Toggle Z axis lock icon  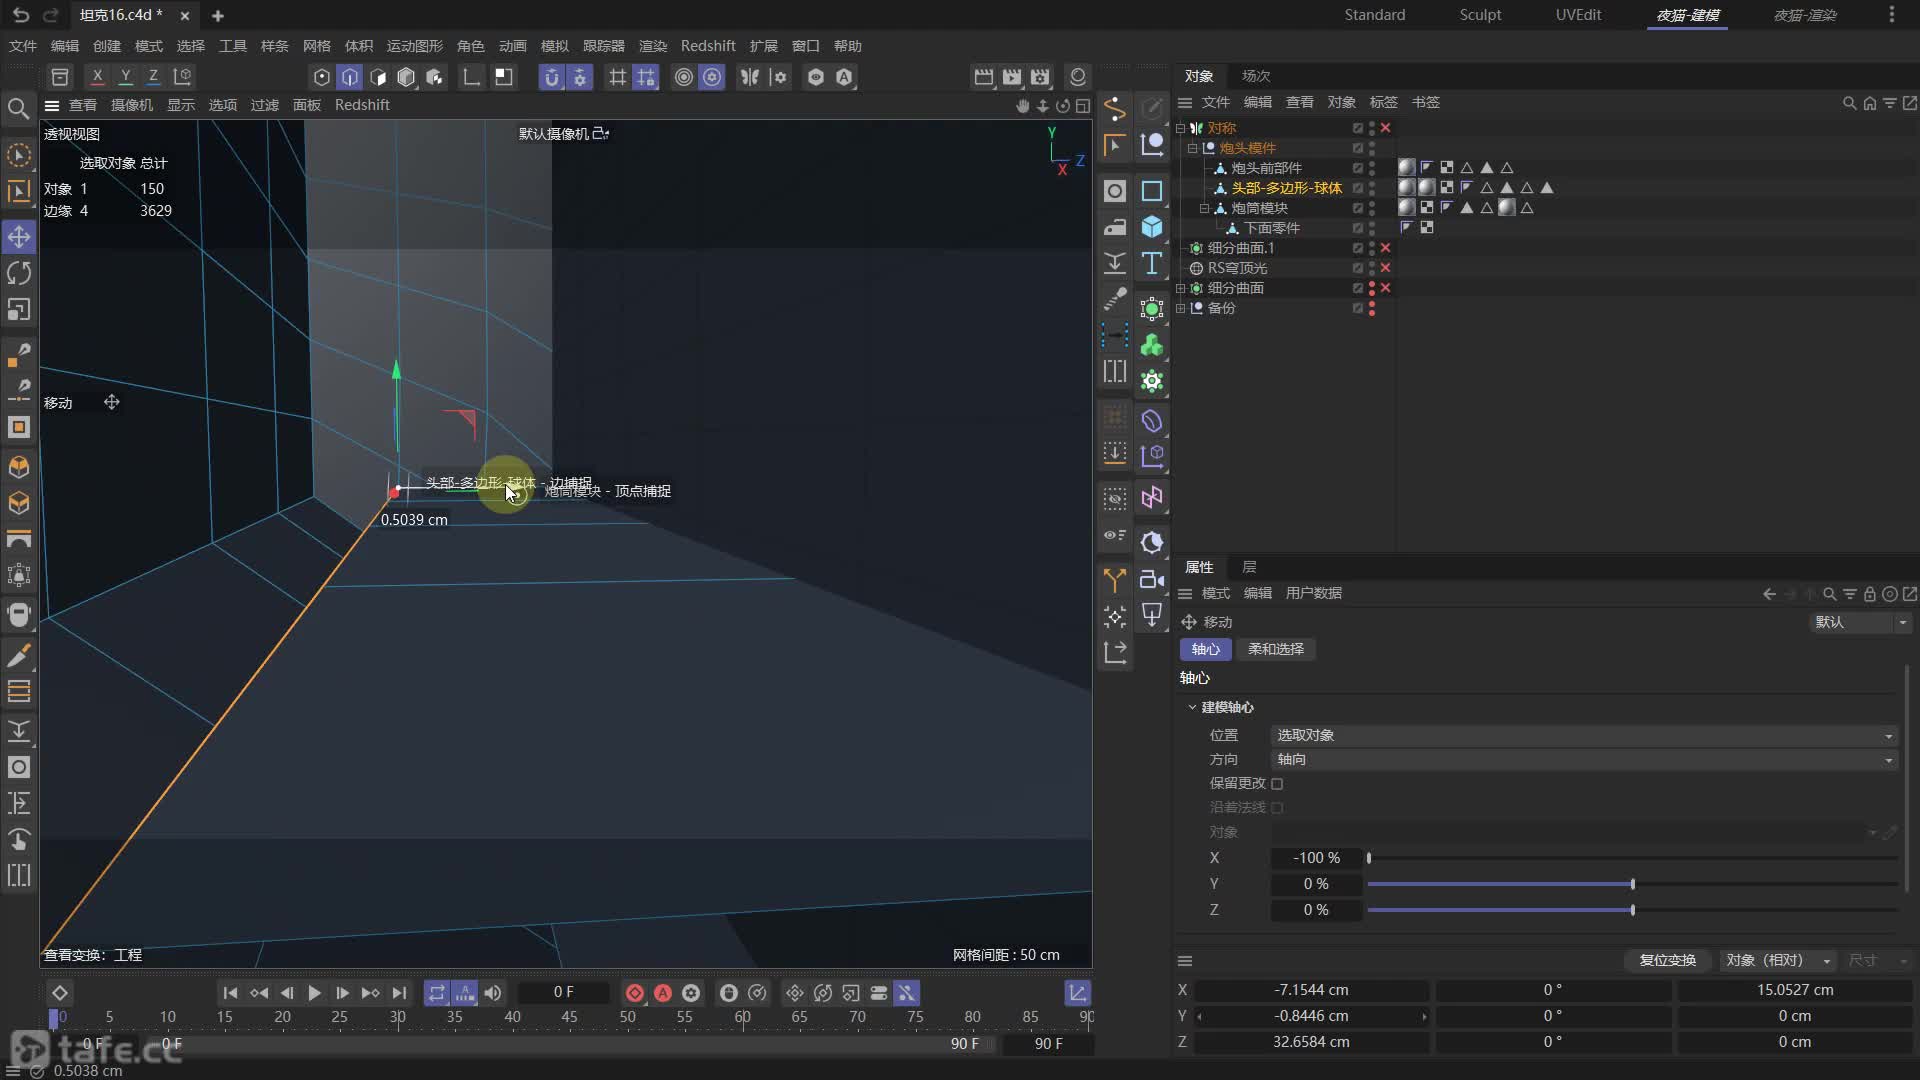[153, 76]
